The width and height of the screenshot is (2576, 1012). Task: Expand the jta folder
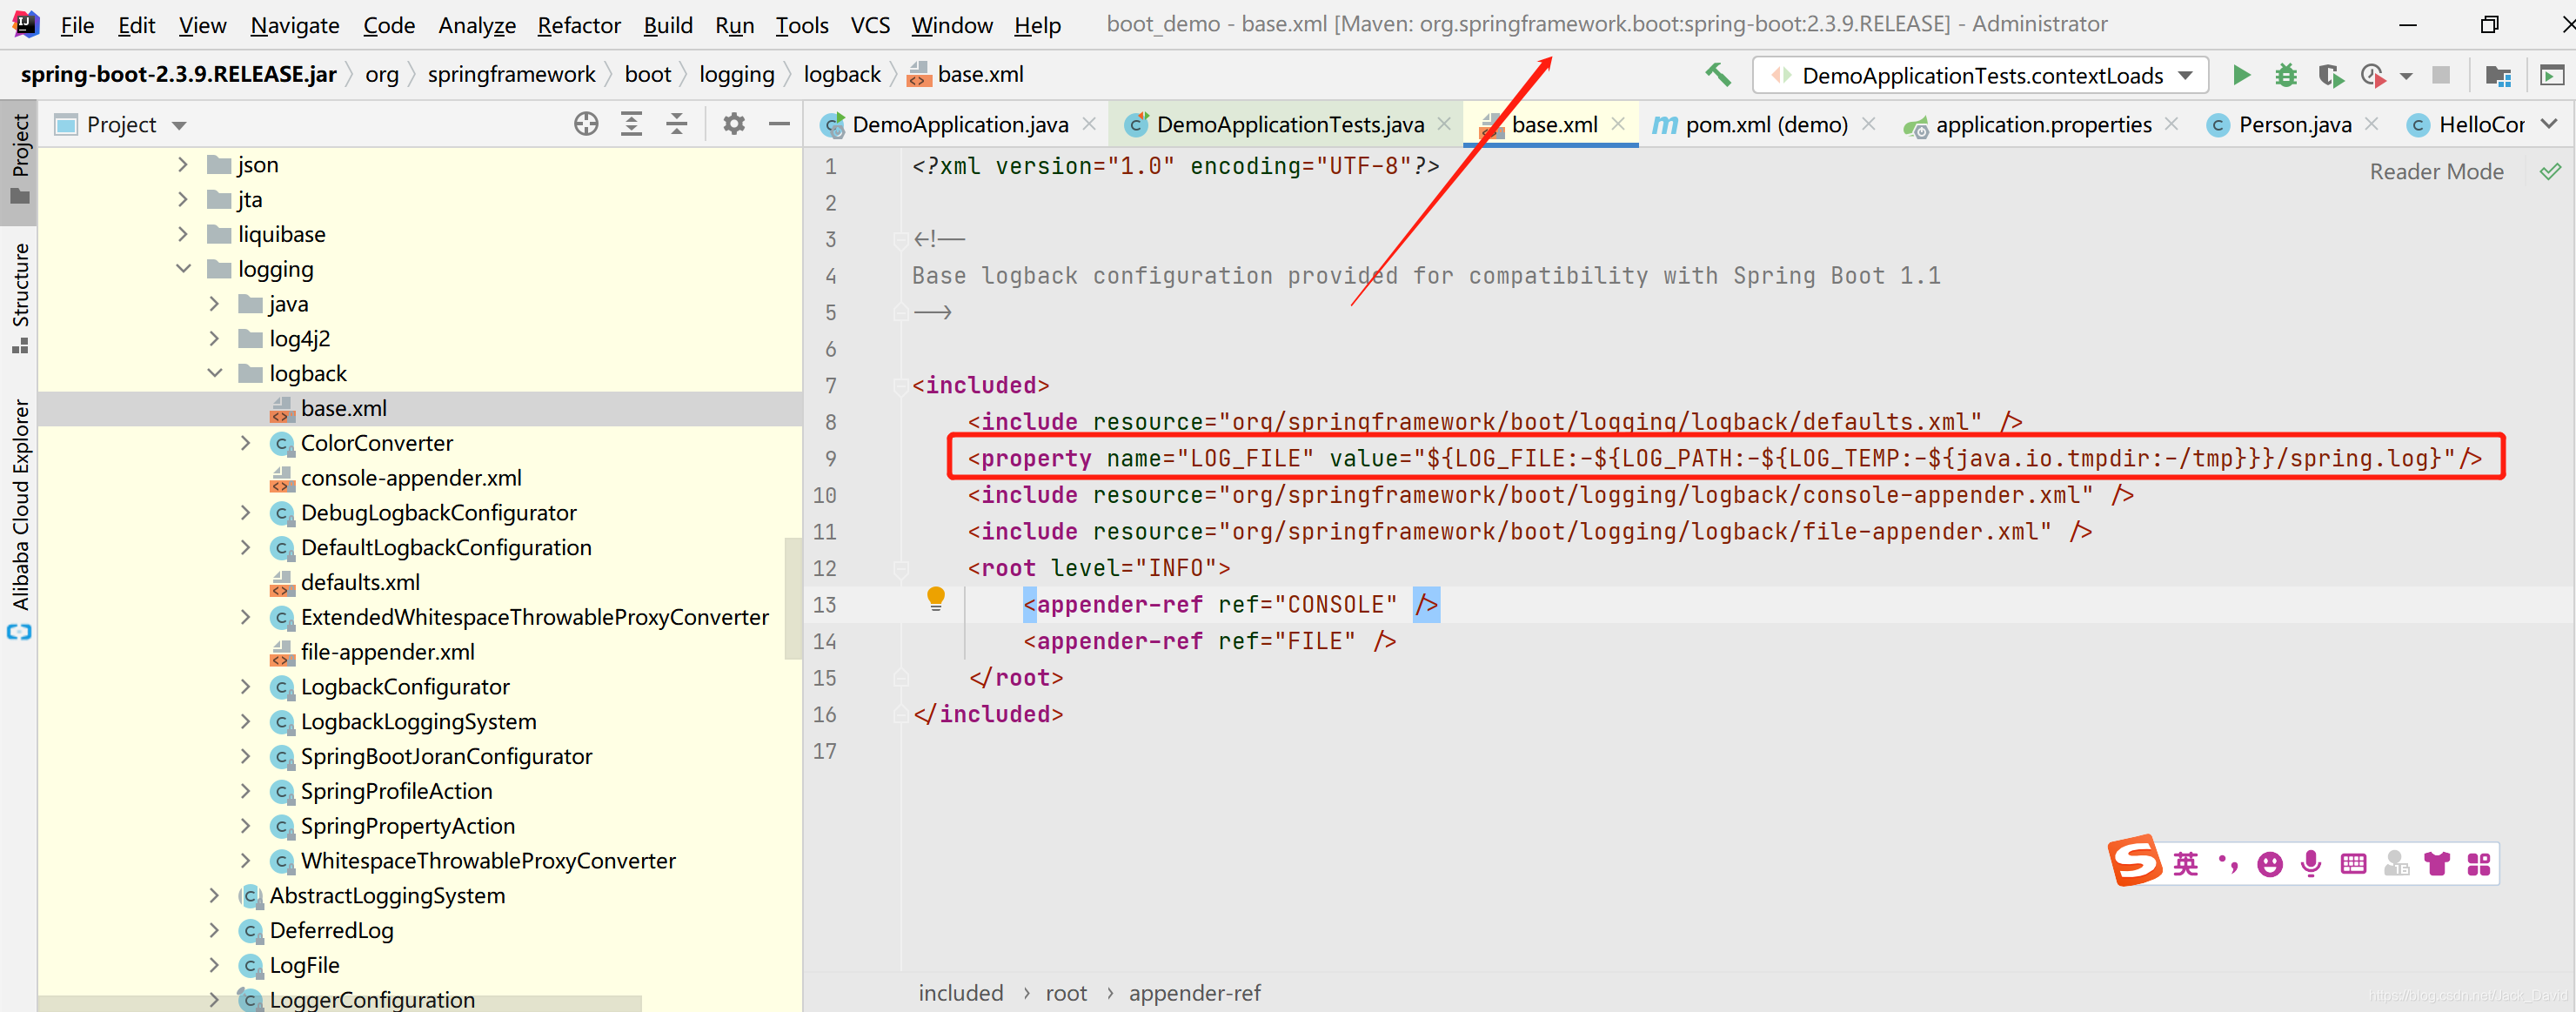click(x=183, y=199)
